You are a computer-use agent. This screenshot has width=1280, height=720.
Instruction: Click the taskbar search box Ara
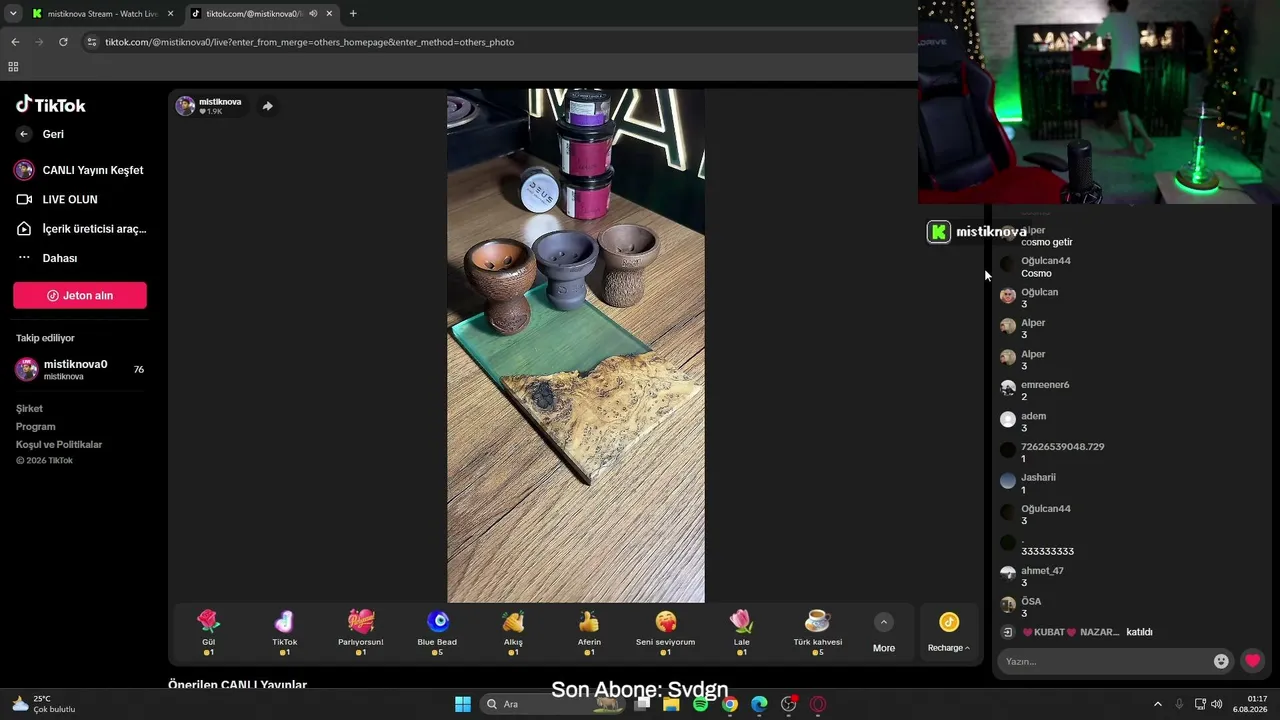point(552,704)
